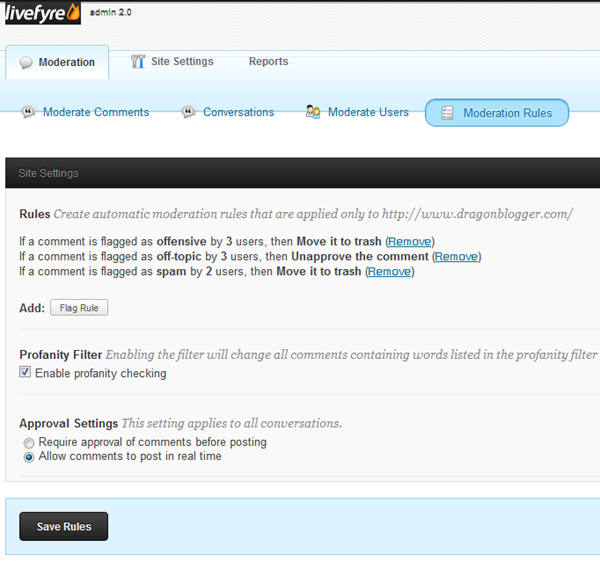Screen dimensions: 600x562
Task: Click the admin 2.0 label
Action: [x=111, y=12]
